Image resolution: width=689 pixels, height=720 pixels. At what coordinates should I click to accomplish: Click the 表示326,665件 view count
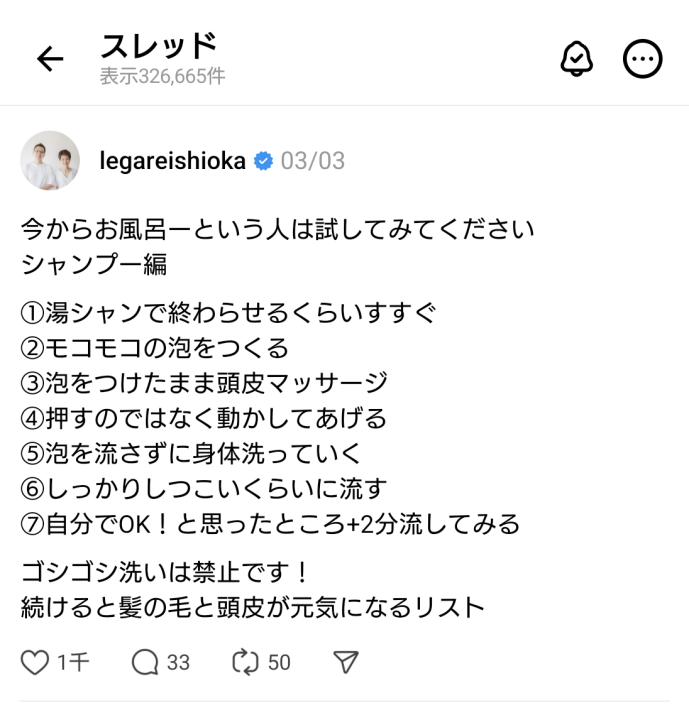coord(163,76)
